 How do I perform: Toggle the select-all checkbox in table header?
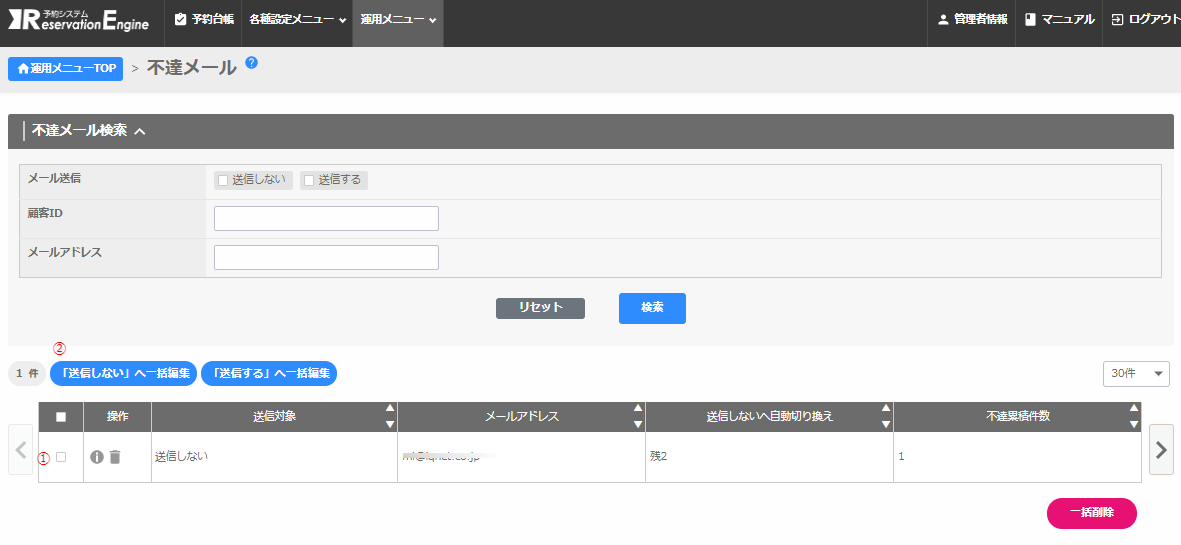pos(61,417)
